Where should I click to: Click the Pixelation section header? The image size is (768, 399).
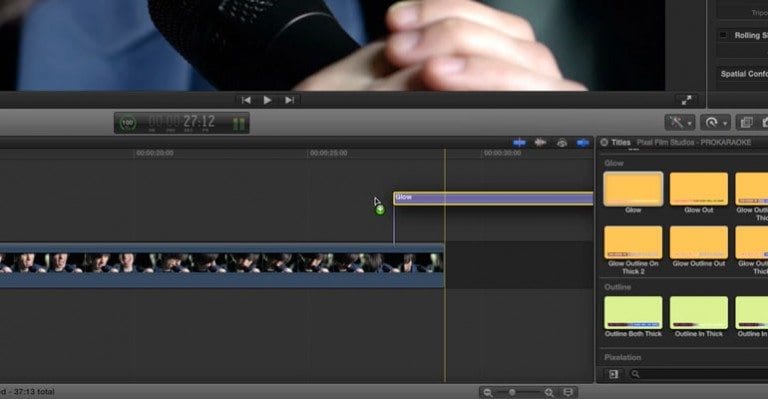(x=623, y=357)
